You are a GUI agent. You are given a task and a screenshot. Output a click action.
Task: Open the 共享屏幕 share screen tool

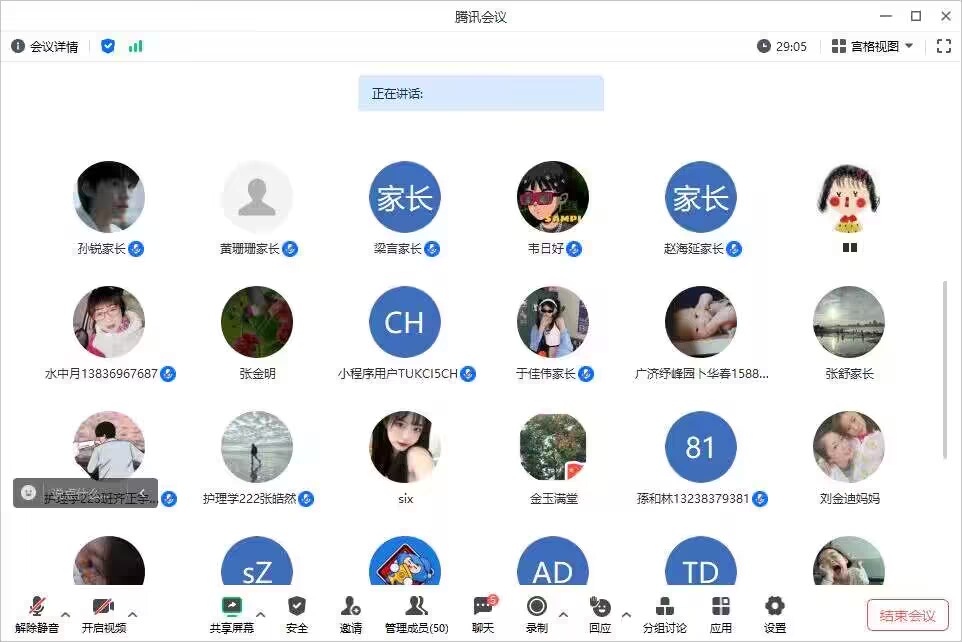pyautogui.click(x=231, y=614)
